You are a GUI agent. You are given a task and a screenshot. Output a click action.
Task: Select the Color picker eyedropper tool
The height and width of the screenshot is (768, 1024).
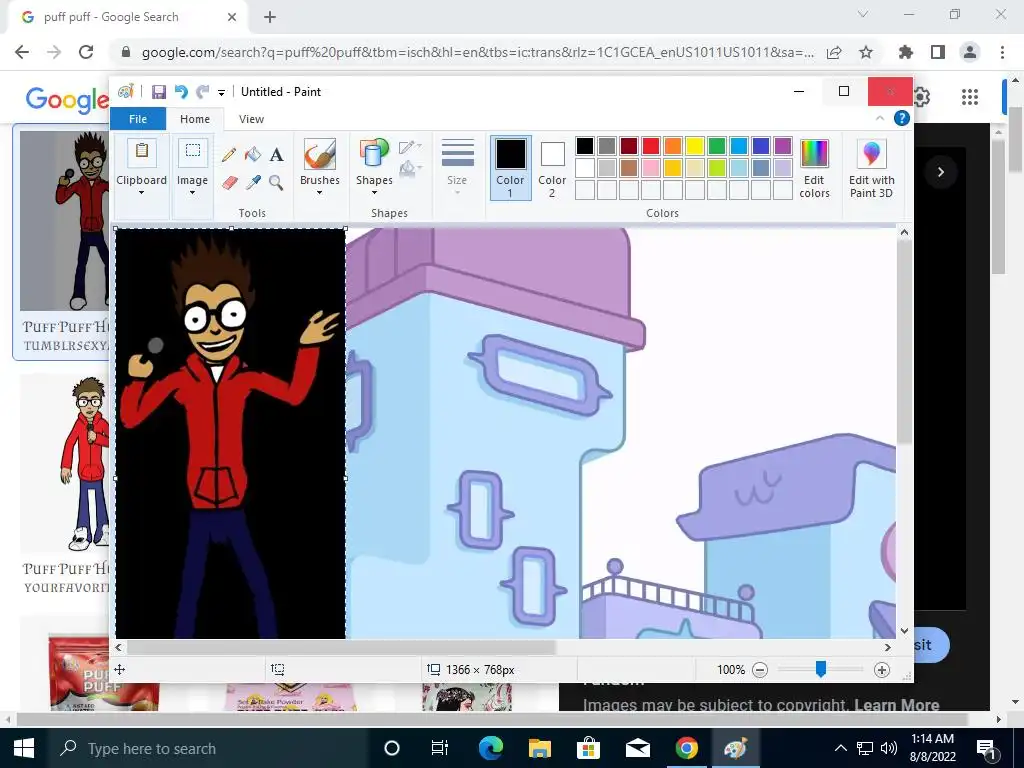coord(253,182)
